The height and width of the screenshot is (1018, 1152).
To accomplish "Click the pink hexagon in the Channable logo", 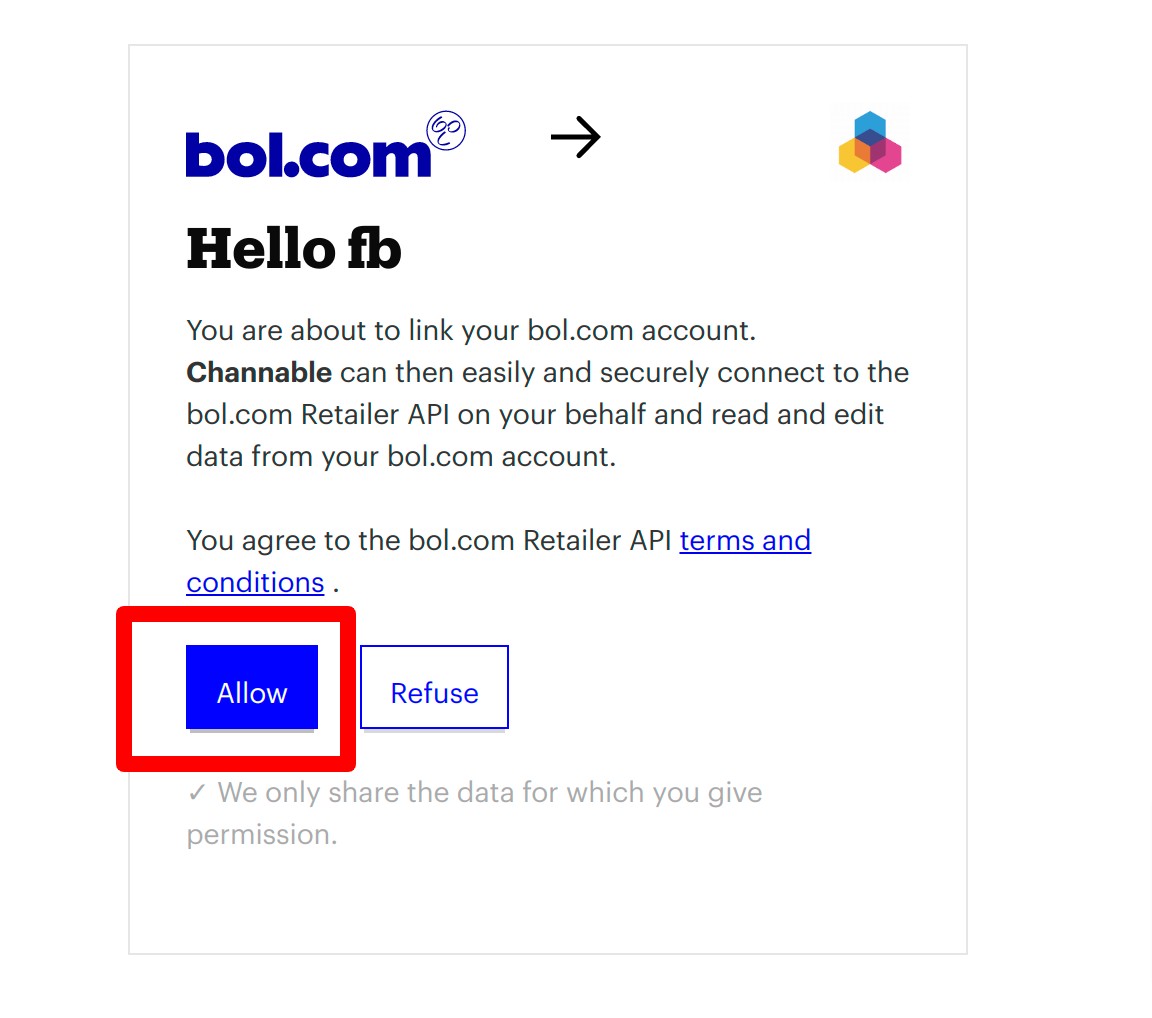I will point(887,156).
